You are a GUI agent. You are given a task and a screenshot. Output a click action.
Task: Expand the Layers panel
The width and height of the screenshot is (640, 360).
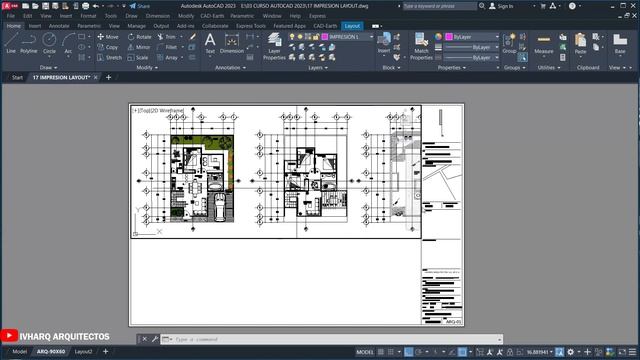pyautogui.click(x=318, y=68)
